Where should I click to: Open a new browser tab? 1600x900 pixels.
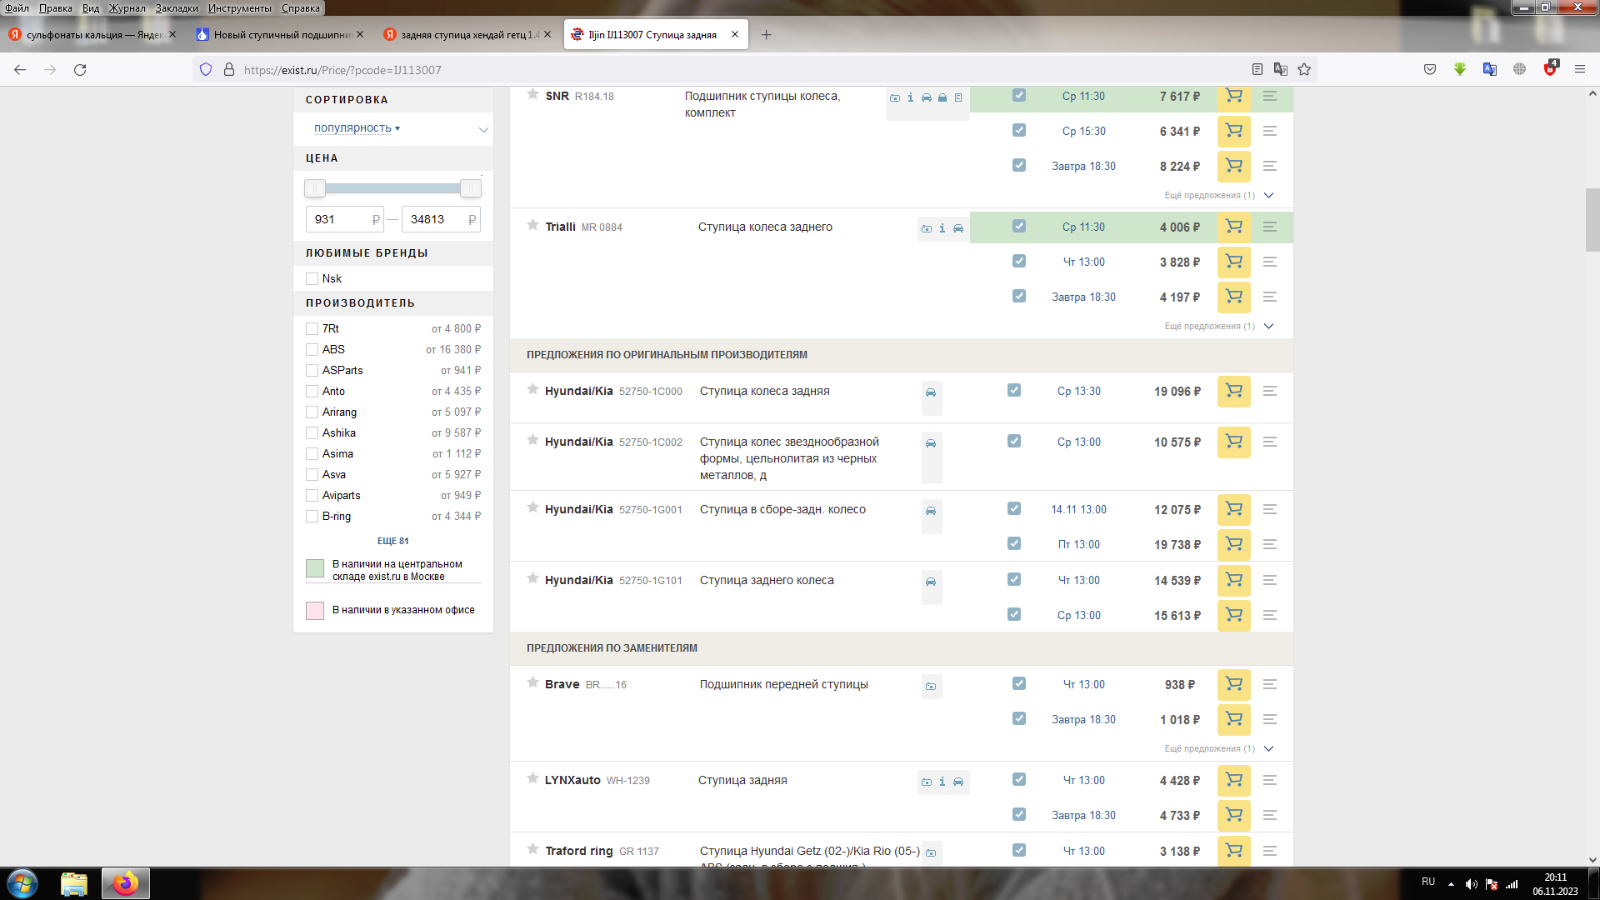(767, 34)
